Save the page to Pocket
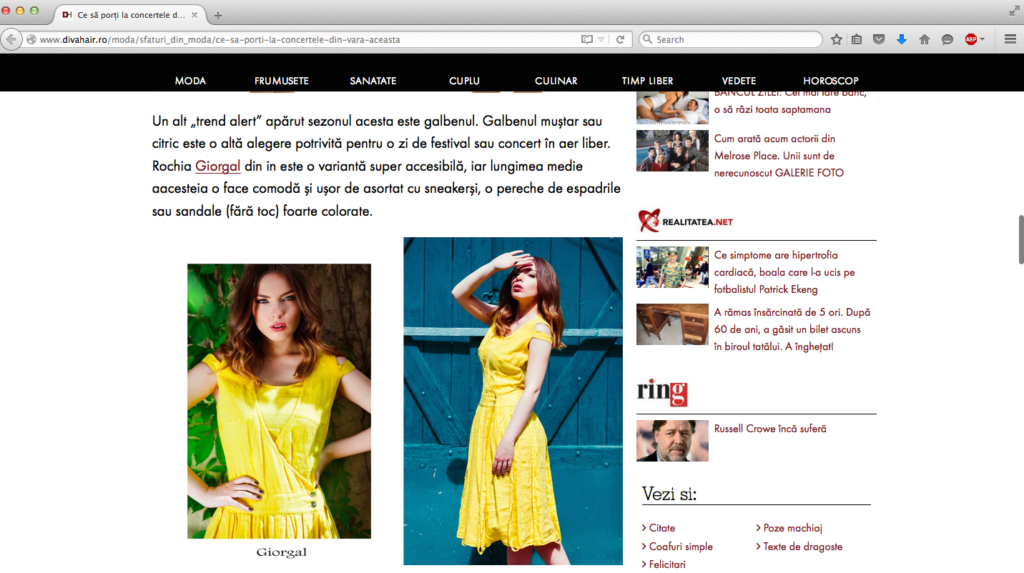The image size is (1024, 573). [879, 39]
